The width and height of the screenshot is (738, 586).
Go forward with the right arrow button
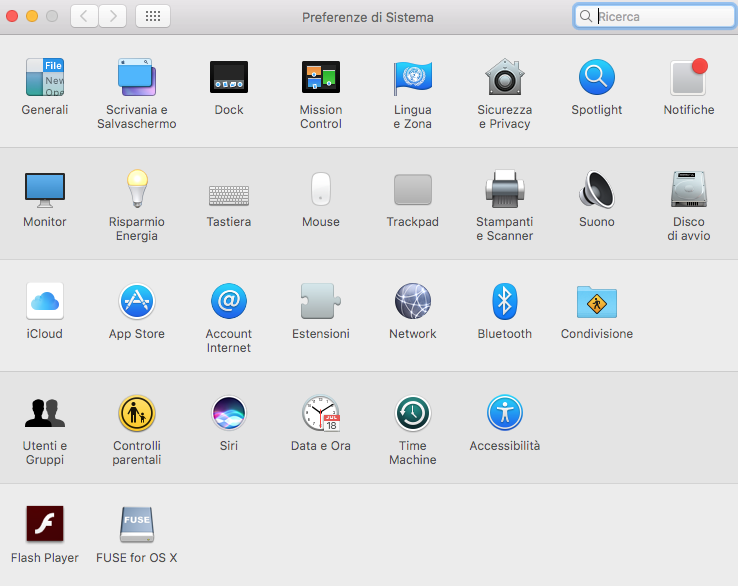(112, 16)
